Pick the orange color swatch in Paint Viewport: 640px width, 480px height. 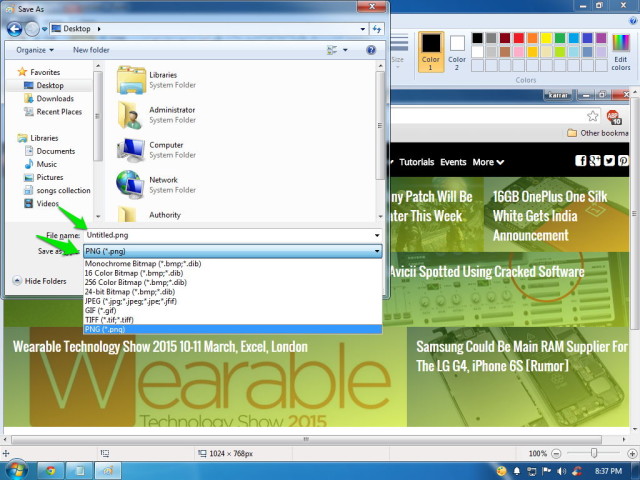pyautogui.click(x=532, y=38)
